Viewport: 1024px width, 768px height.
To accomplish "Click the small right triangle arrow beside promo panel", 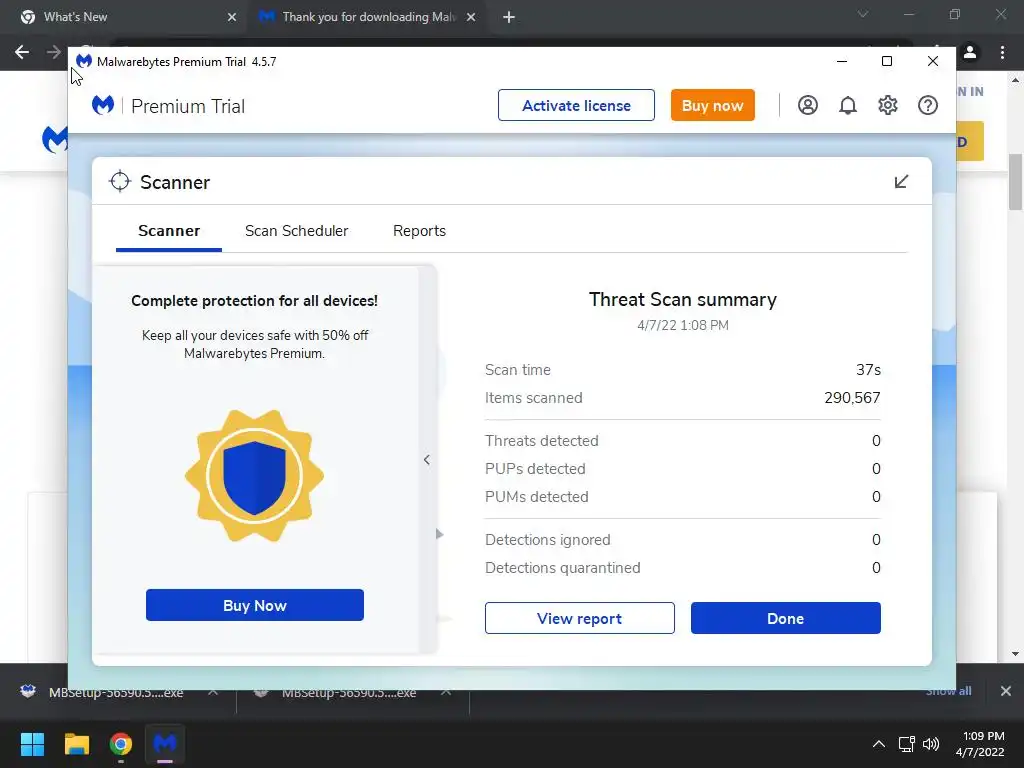I will click(440, 534).
